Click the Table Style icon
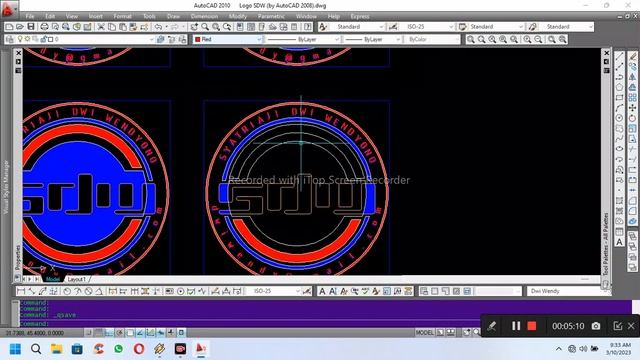The image size is (640, 360). tap(462, 27)
